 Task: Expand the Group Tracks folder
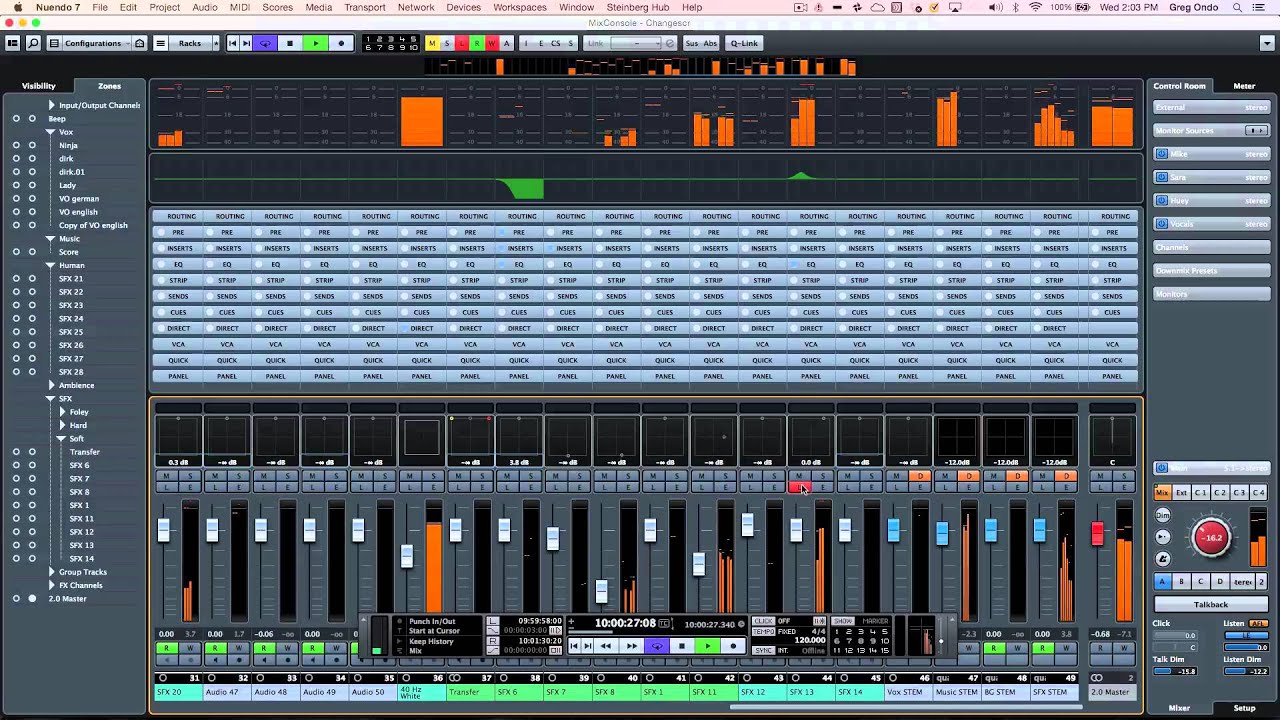(51, 572)
